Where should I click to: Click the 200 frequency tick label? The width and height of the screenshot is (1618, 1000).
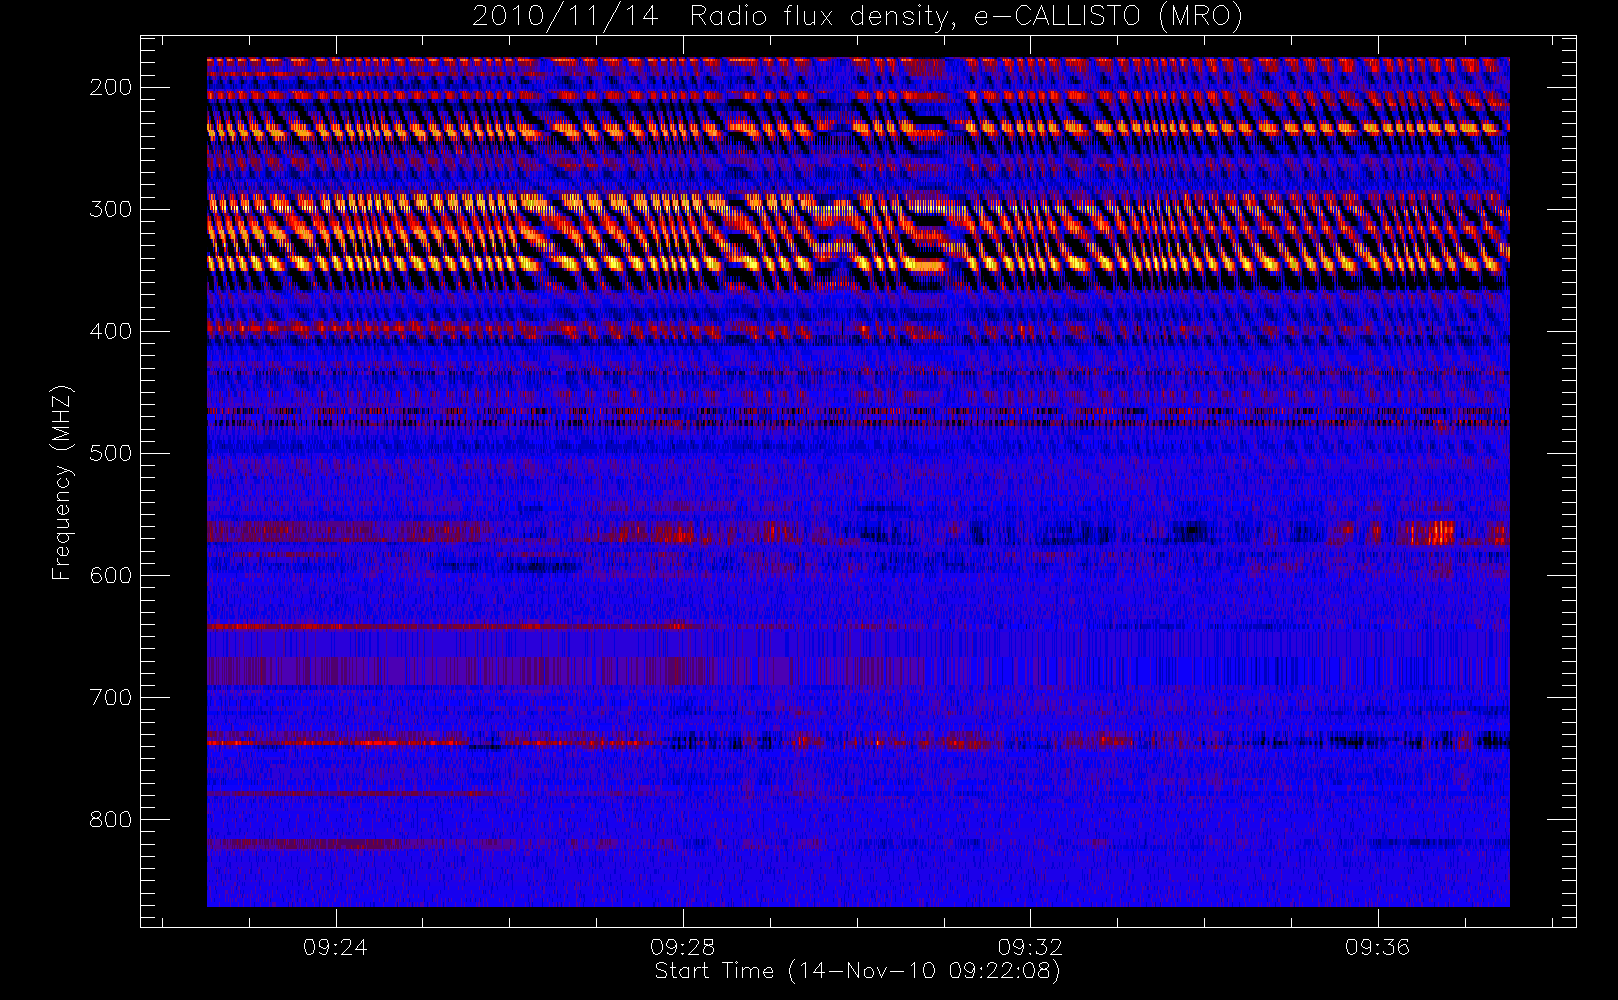110,87
